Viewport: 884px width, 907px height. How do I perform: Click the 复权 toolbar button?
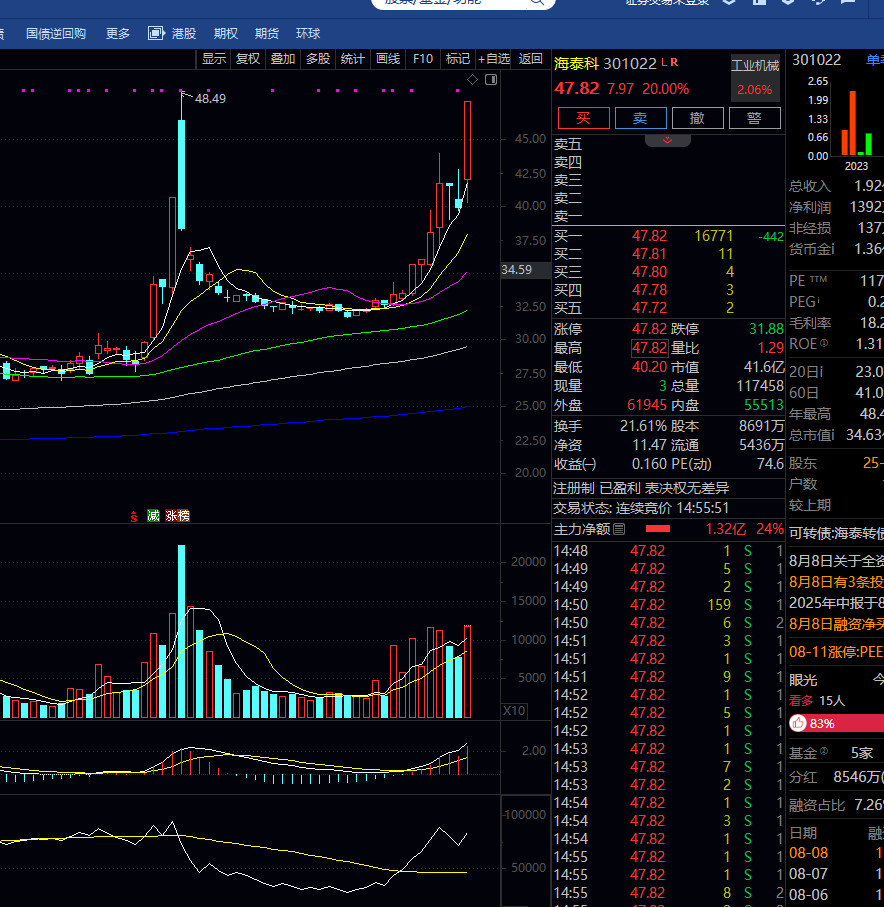point(248,59)
